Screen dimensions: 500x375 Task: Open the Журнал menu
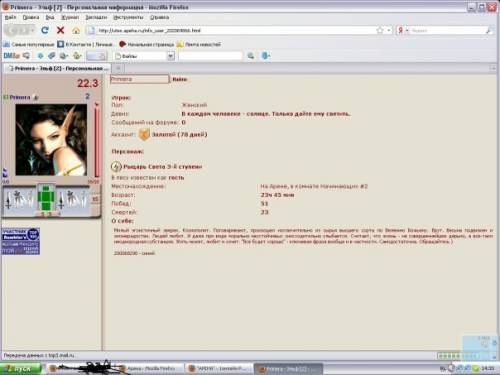click(x=70, y=17)
